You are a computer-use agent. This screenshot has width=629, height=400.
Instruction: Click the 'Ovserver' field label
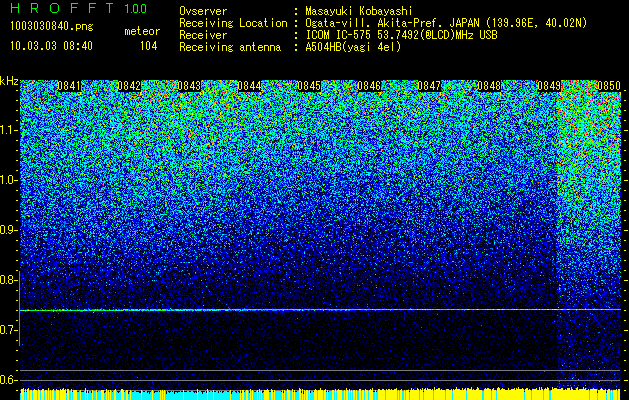pos(203,11)
